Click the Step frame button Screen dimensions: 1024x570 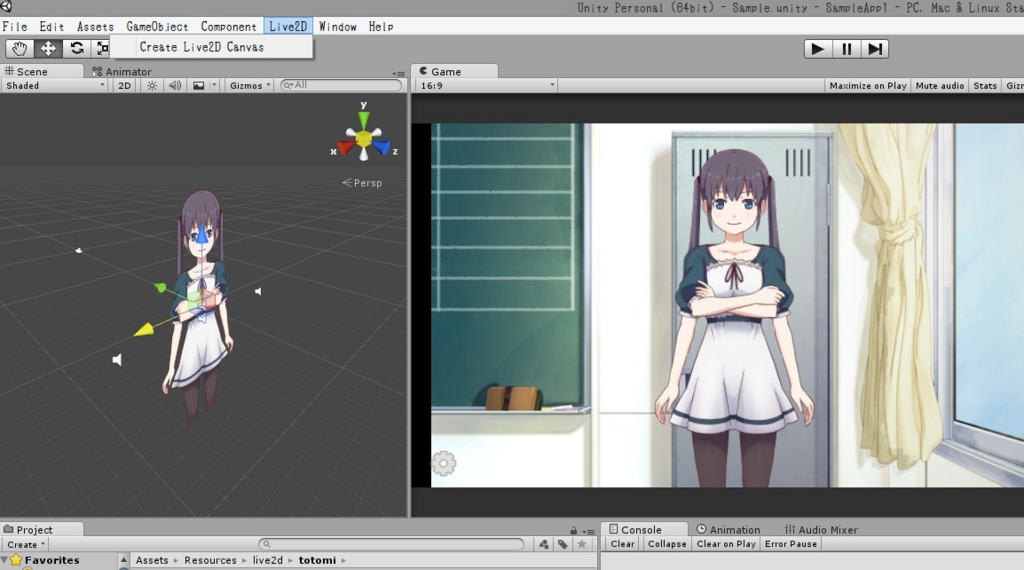pyautogui.click(x=874, y=49)
